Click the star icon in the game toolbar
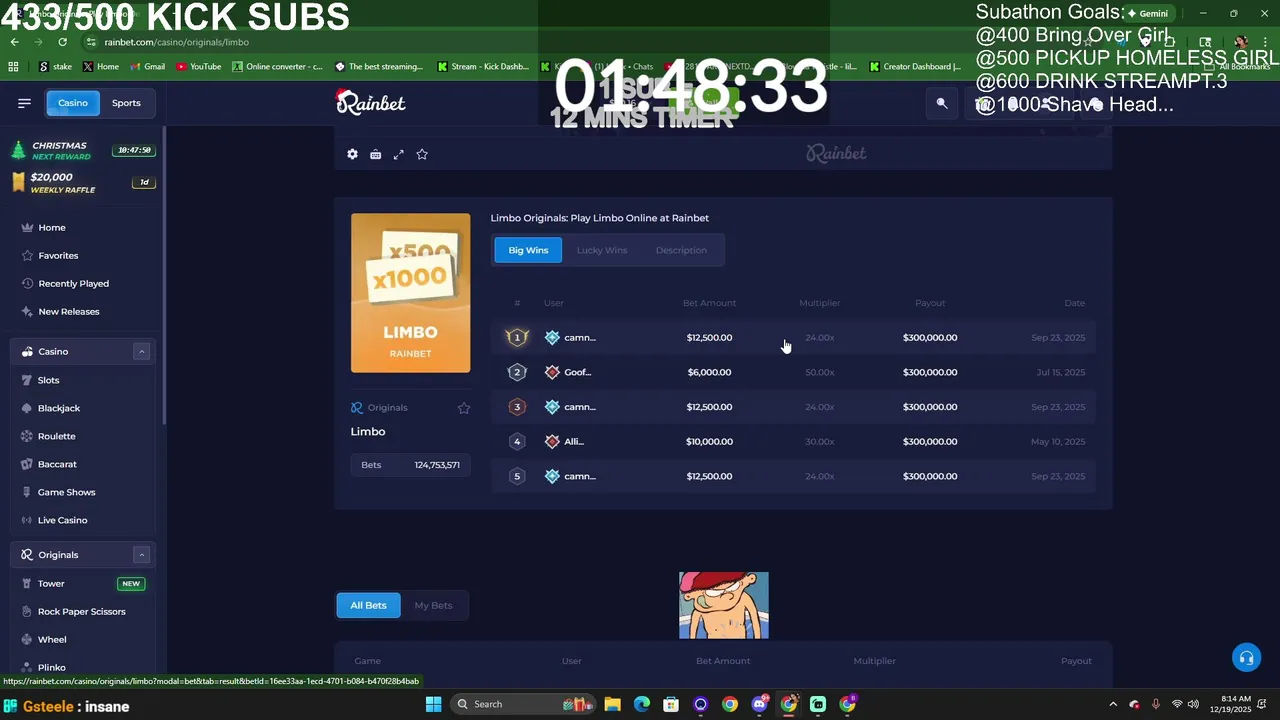1280x720 pixels. tap(422, 154)
